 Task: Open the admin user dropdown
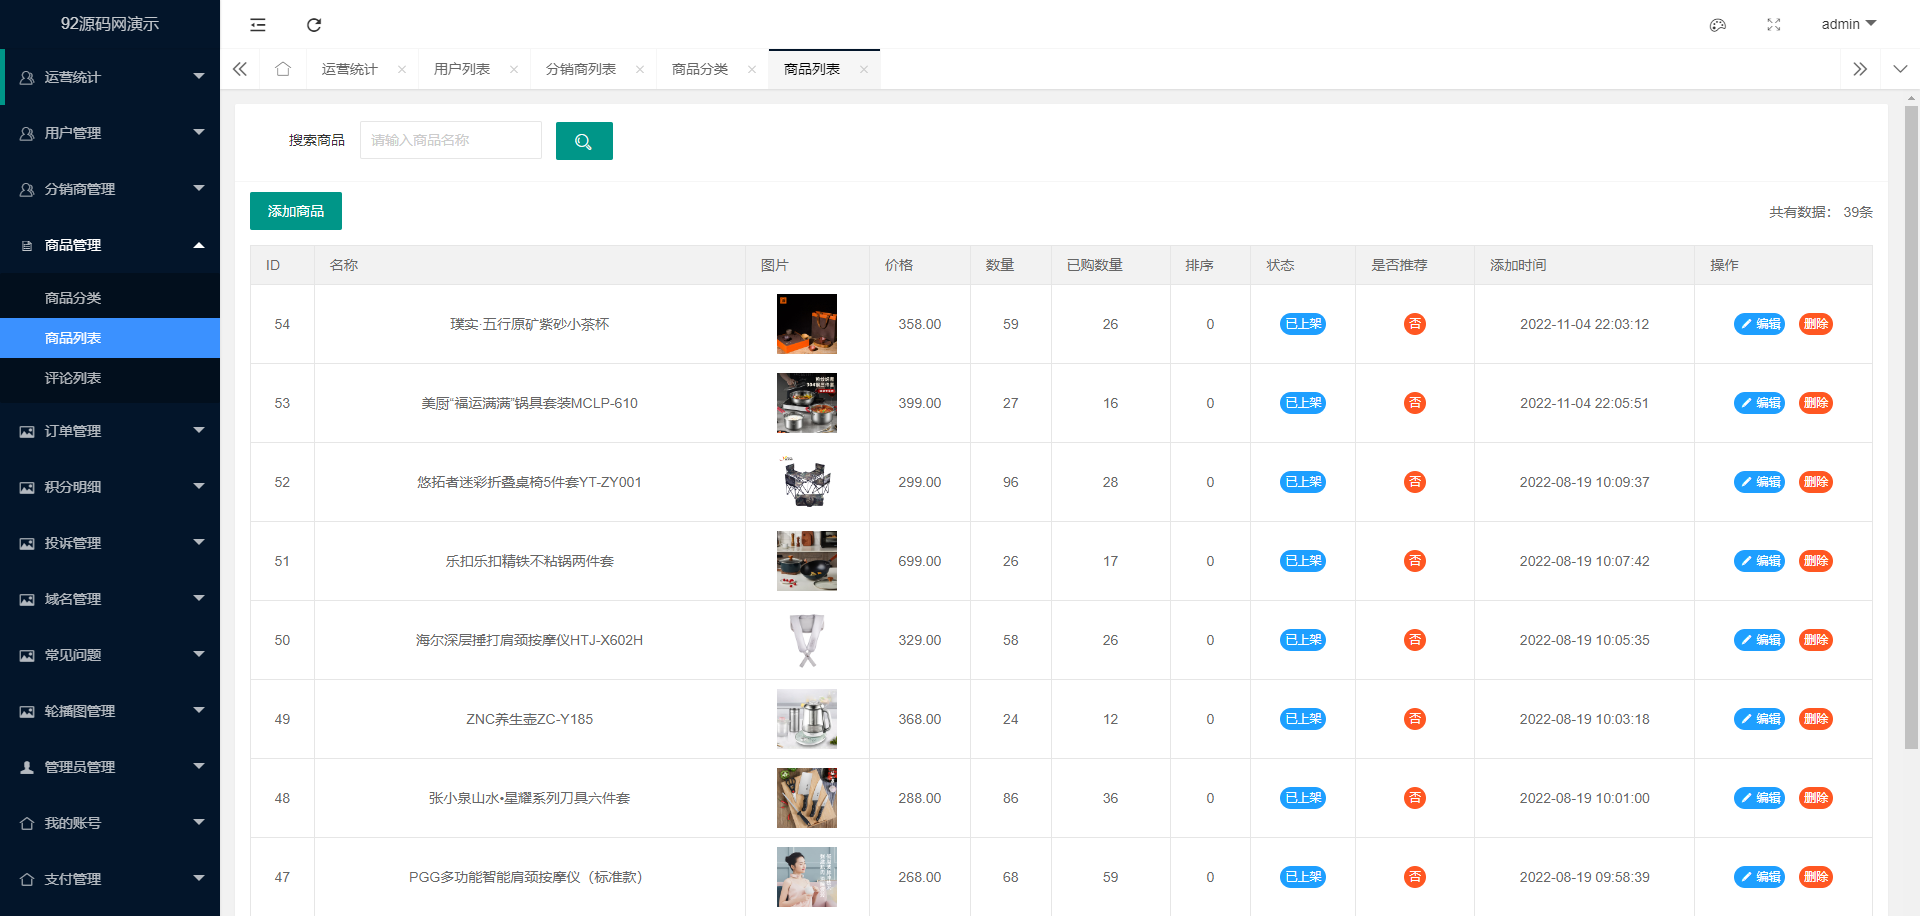tap(1848, 24)
